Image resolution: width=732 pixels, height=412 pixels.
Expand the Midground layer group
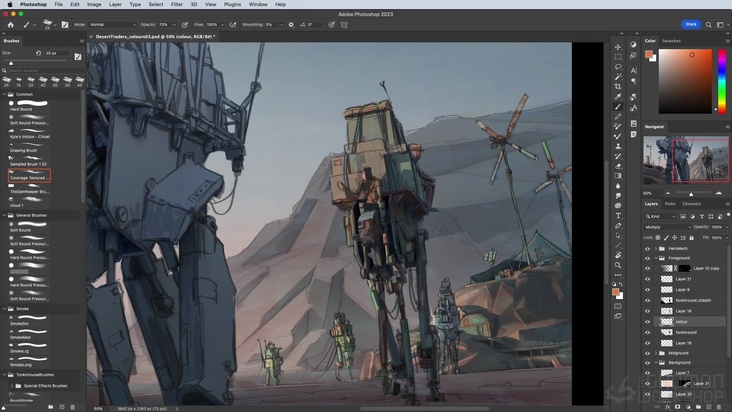[x=657, y=352]
